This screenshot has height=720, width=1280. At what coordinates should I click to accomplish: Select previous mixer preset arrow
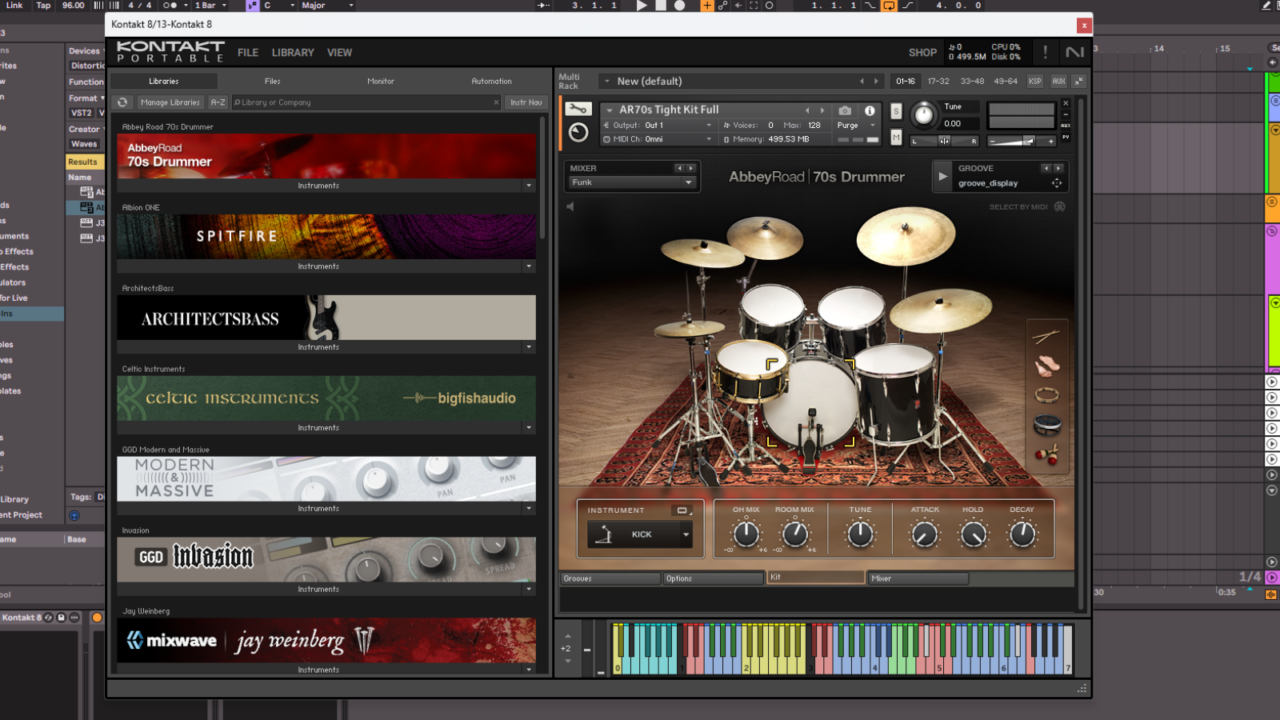[x=679, y=169]
